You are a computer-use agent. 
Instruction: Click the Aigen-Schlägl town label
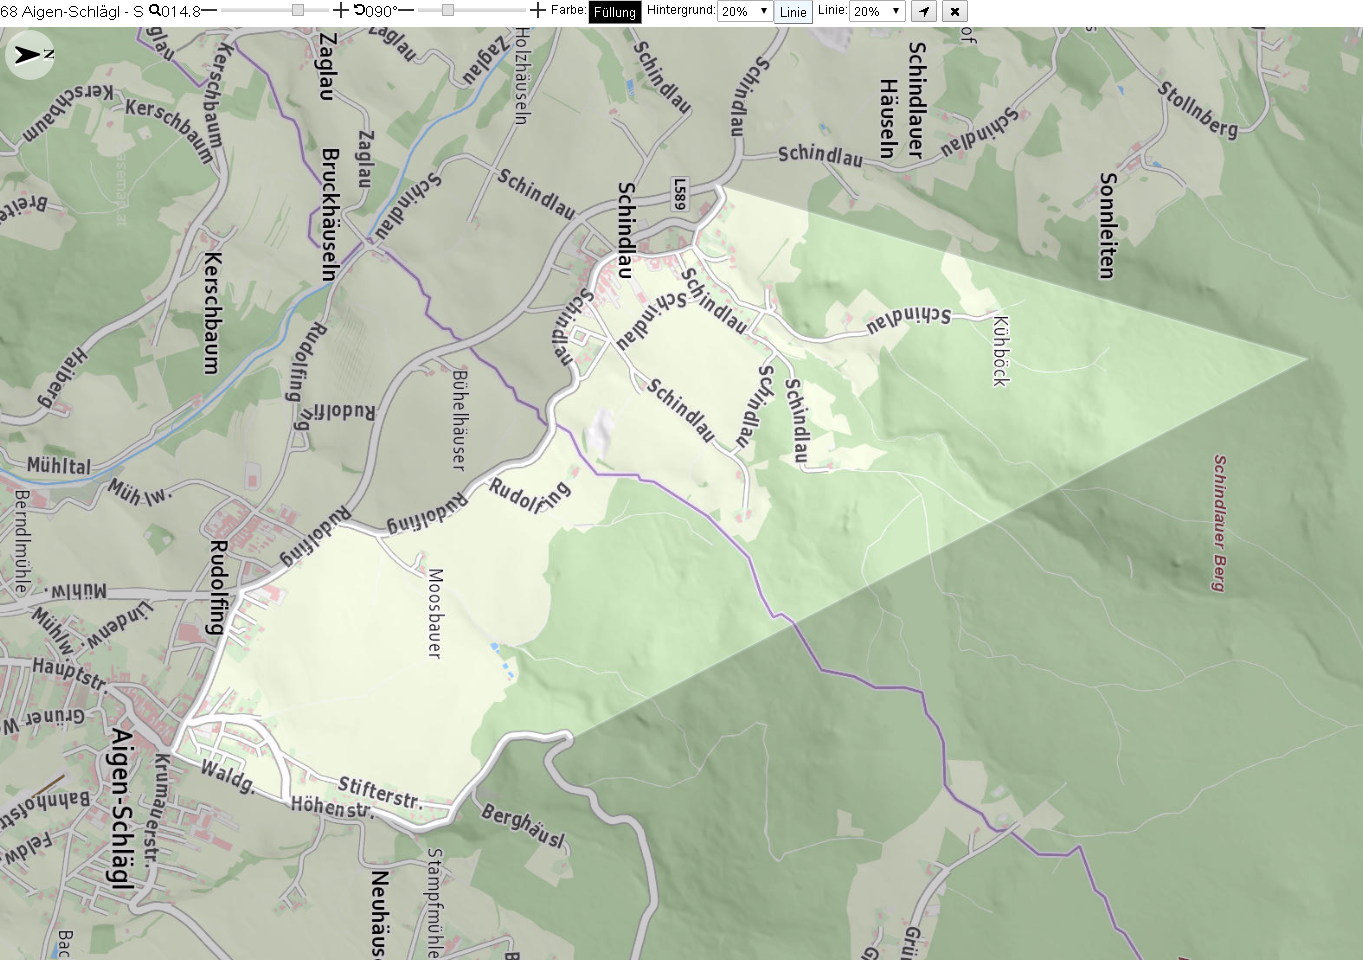point(120,808)
